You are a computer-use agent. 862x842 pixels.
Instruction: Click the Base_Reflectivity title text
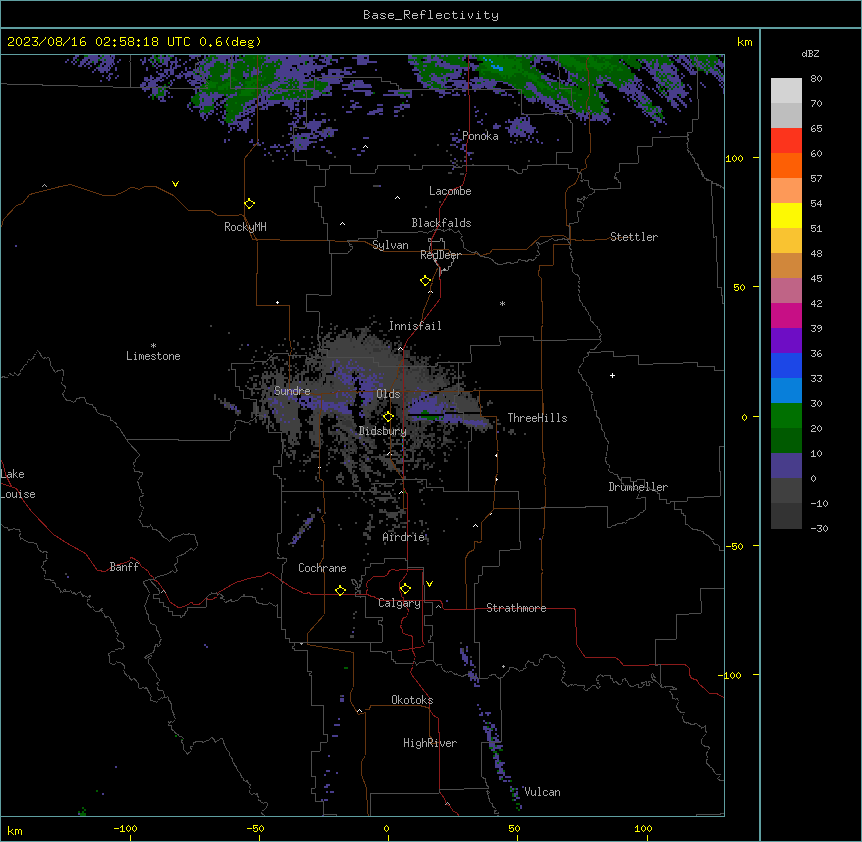pyautogui.click(x=431, y=15)
